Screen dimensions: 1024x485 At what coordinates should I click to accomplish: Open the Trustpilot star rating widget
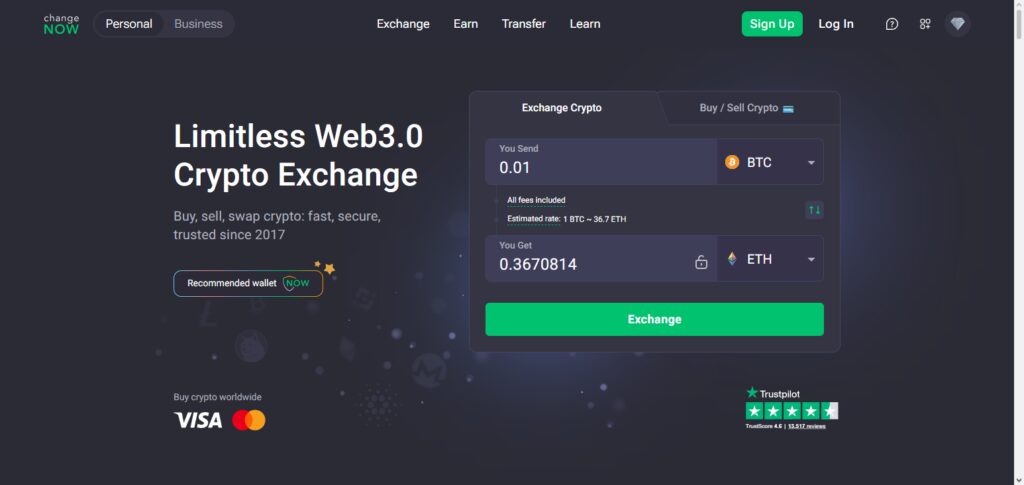pyautogui.click(x=792, y=411)
